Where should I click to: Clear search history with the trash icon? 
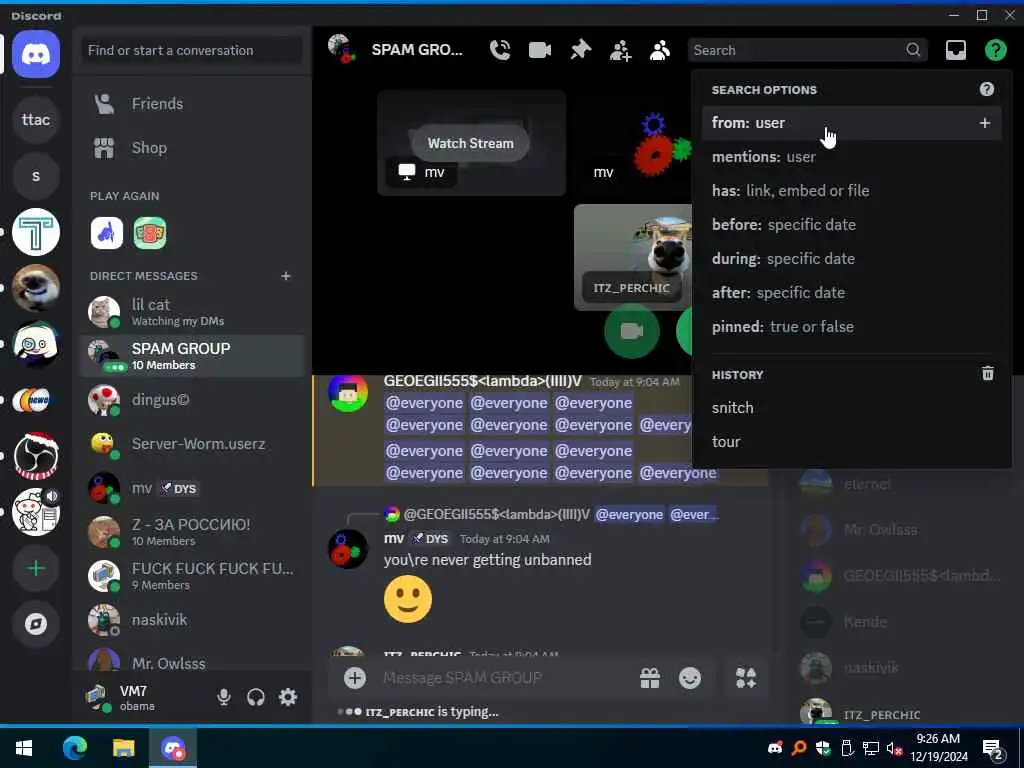(987, 374)
